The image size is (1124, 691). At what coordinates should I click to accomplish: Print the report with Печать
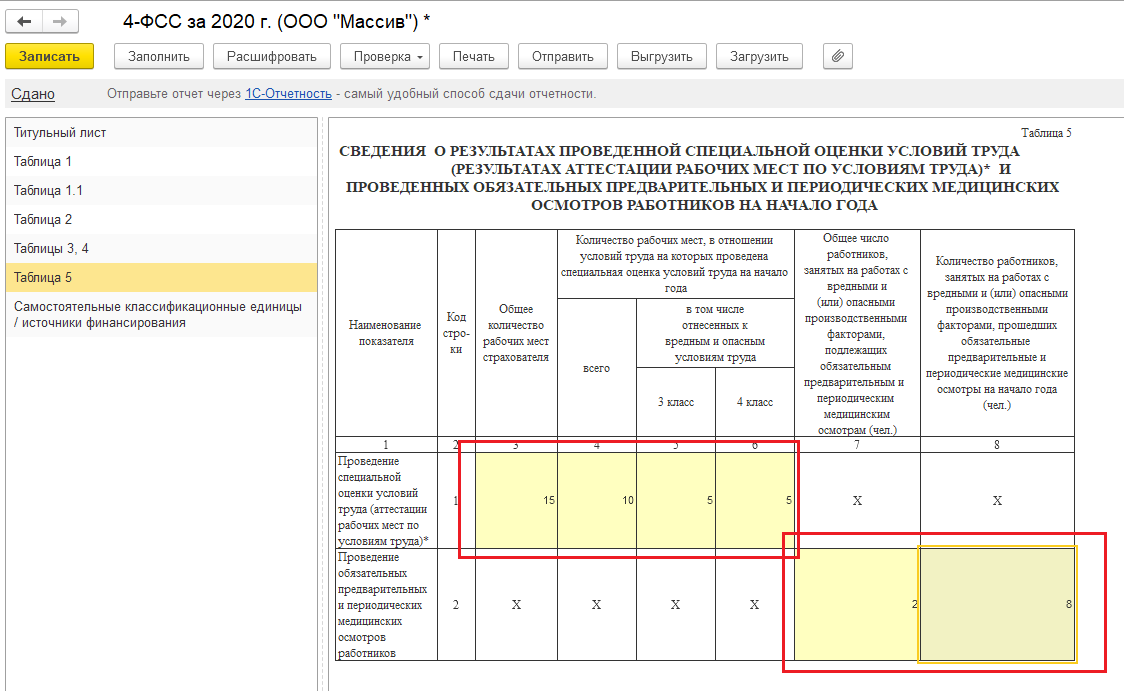[x=473, y=56]
